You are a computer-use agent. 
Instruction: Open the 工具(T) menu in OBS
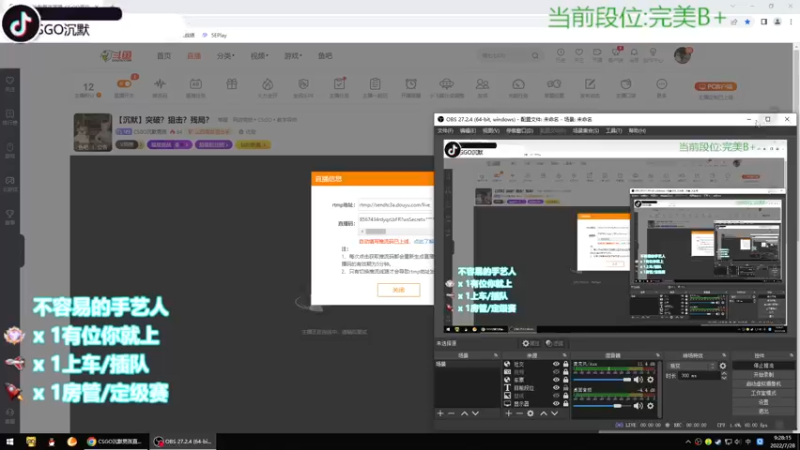click(x=613, y=131)
